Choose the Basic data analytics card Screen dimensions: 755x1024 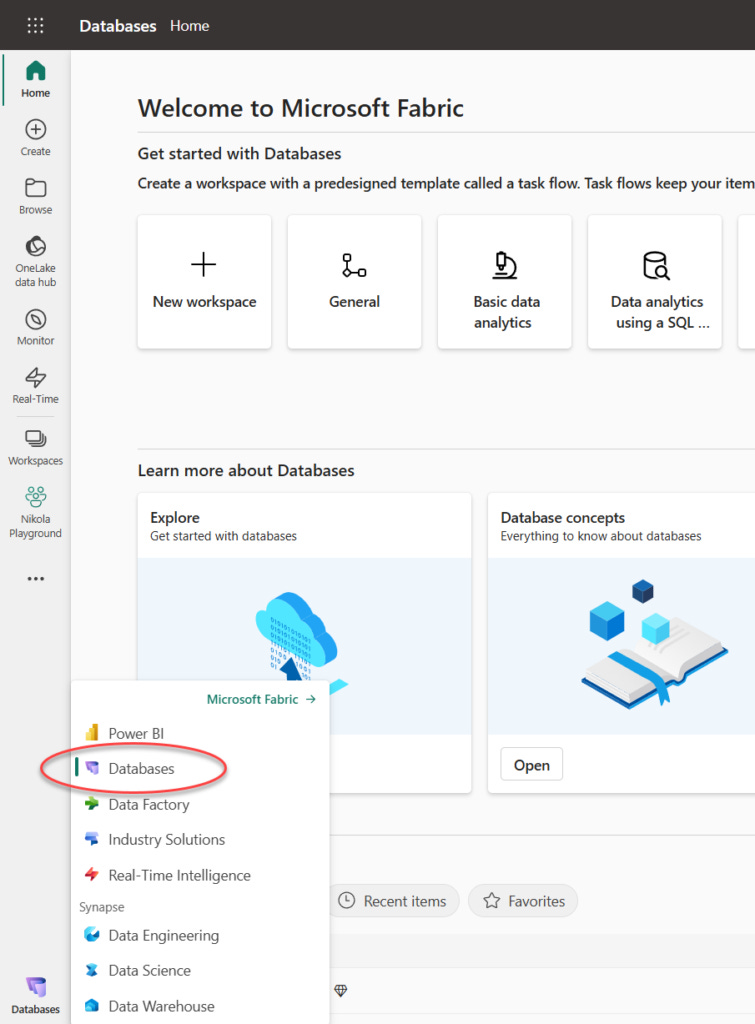tap(505, 282)
